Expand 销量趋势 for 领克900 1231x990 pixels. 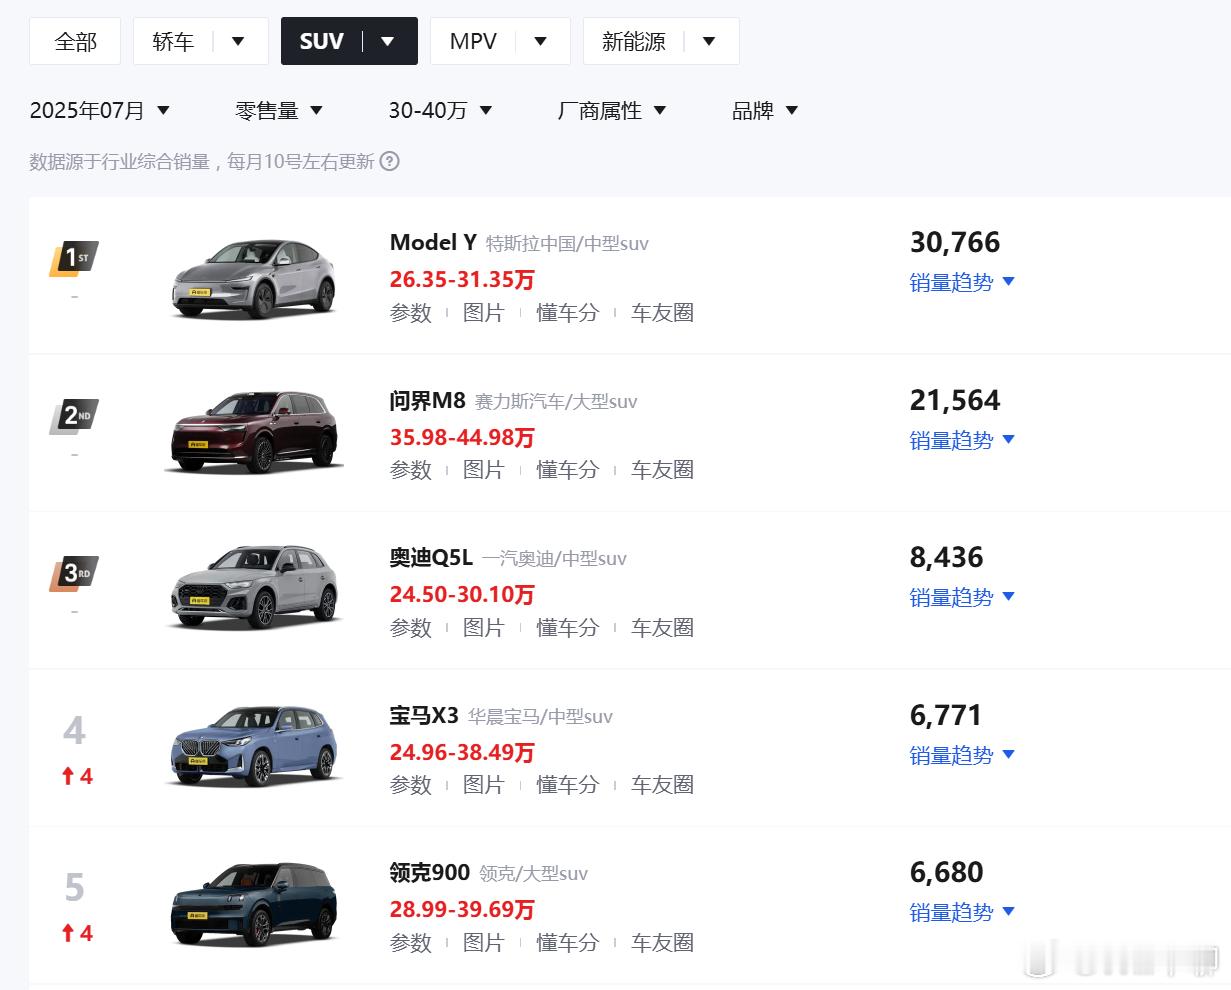pyautogui.click(x=962, y=912)
